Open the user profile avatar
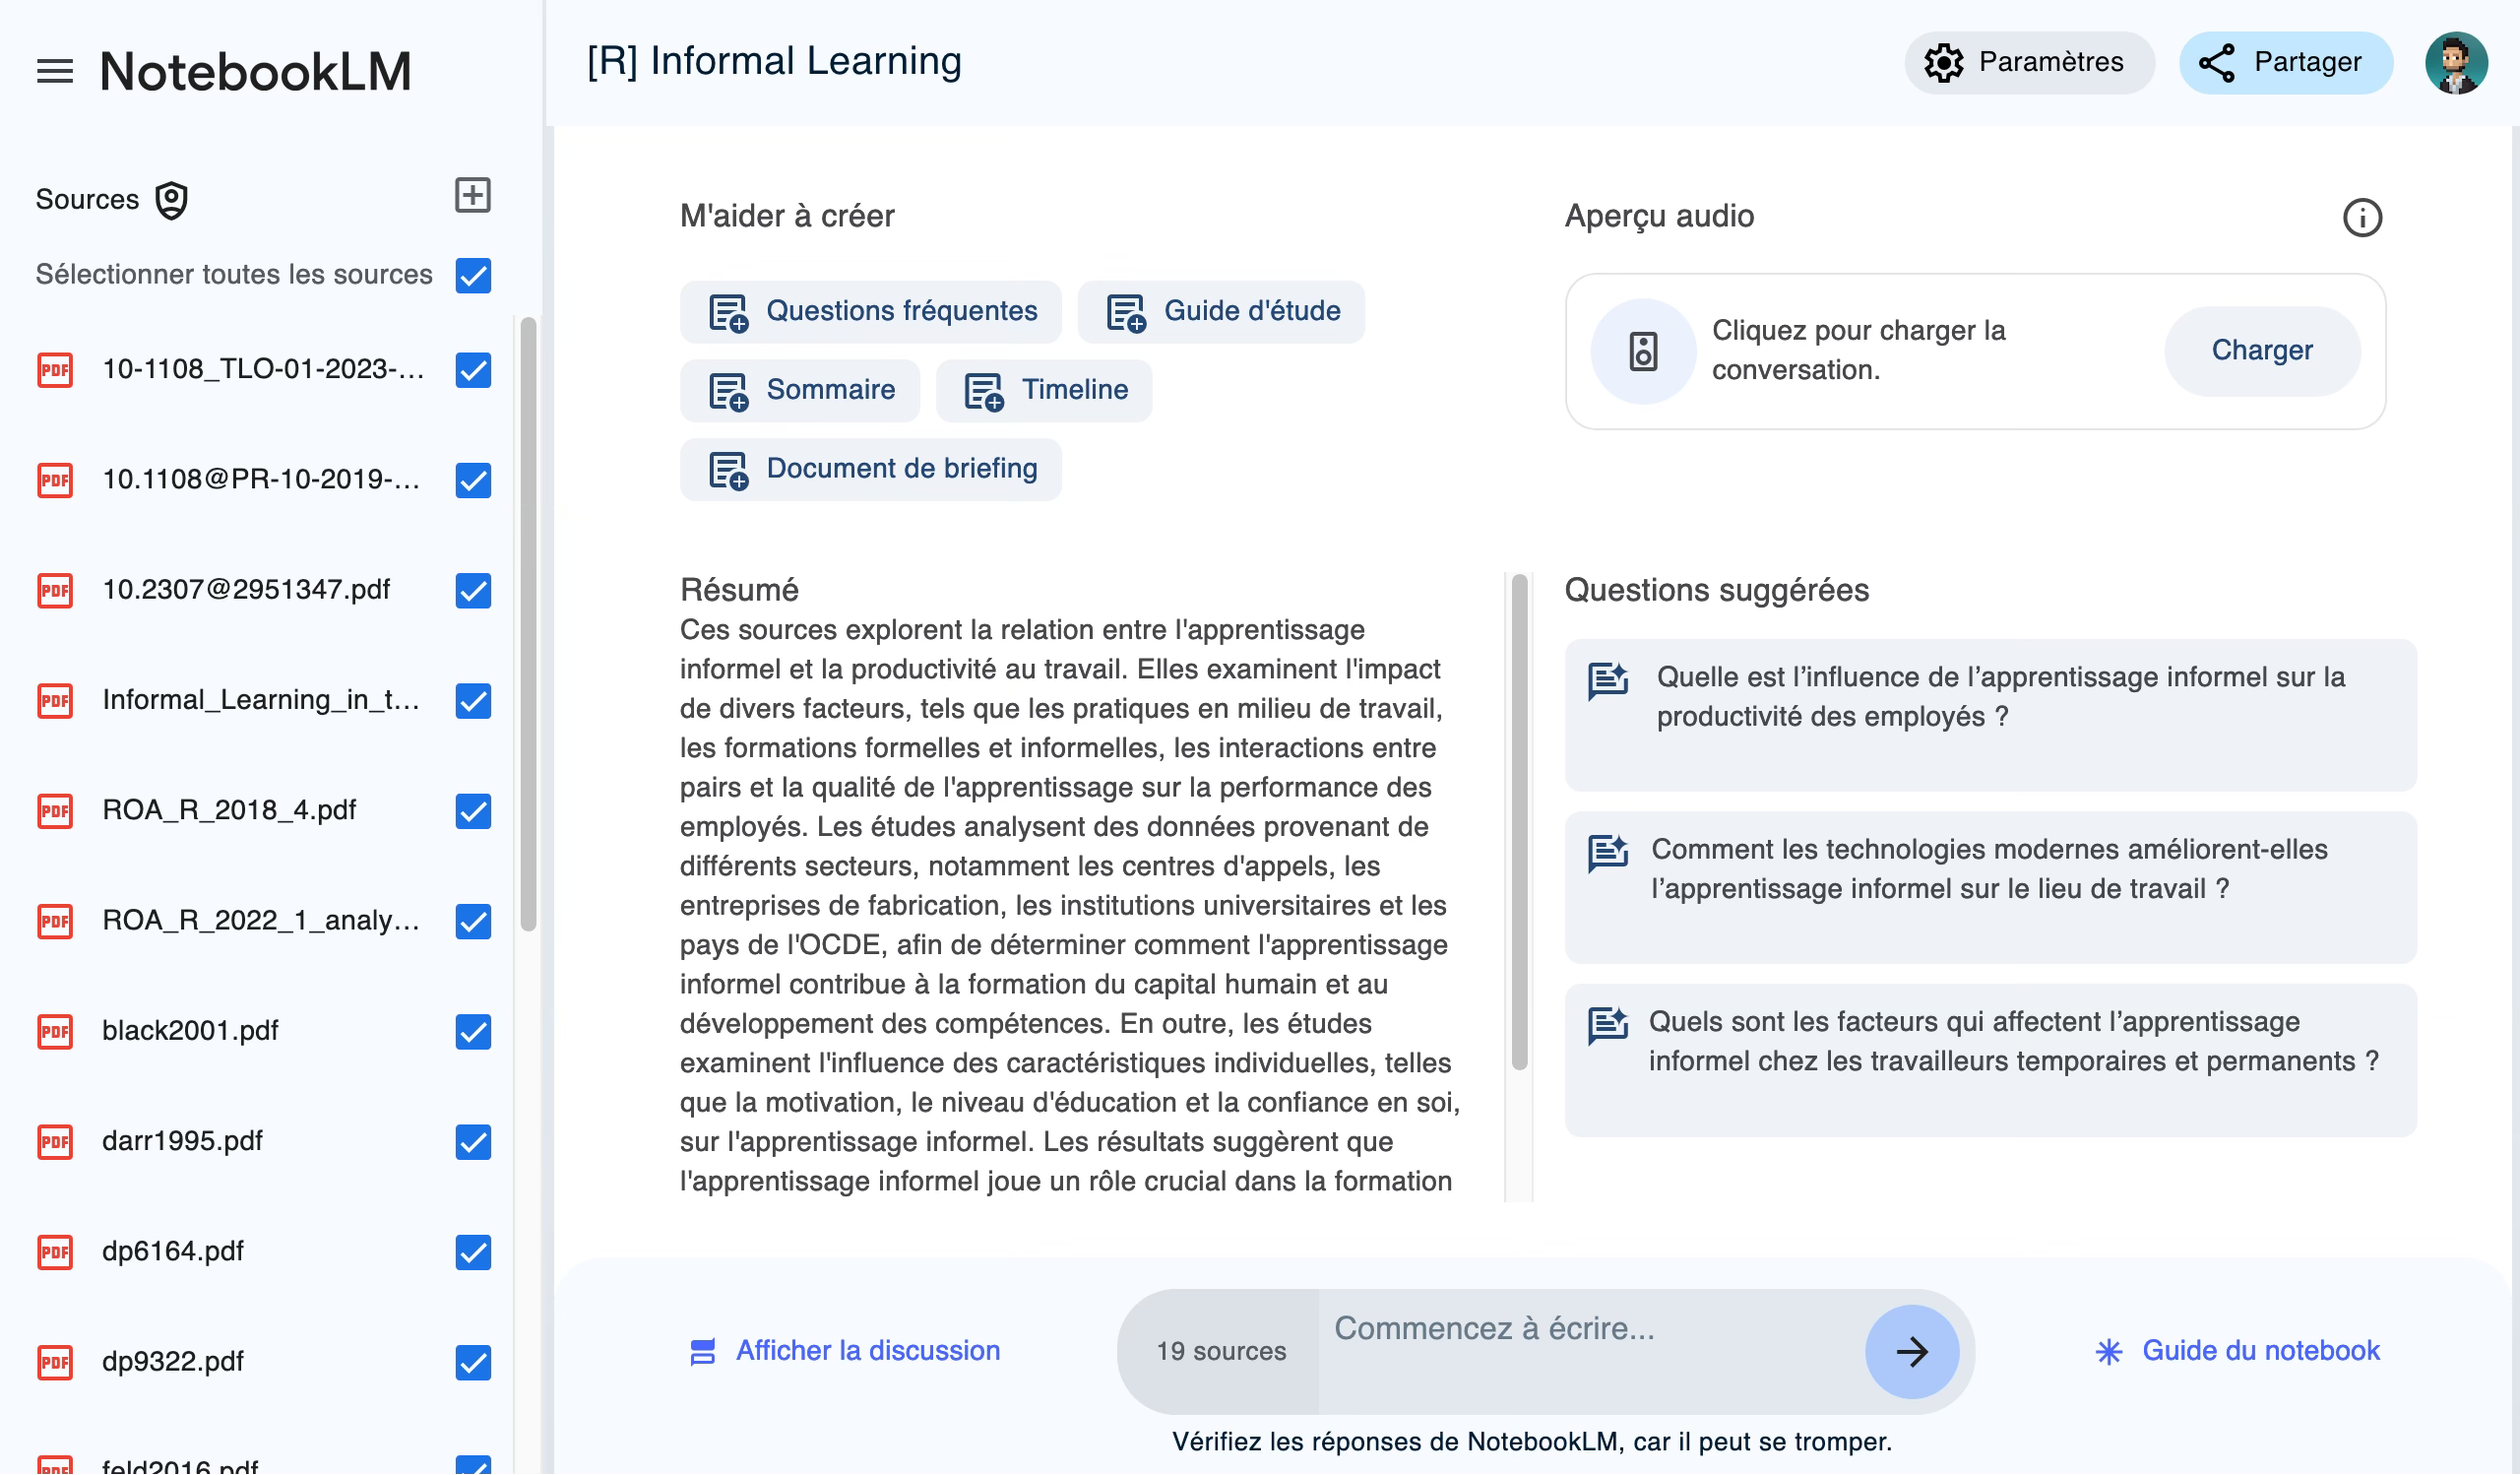The image size is (2520, 1475). click(2455, 62)
